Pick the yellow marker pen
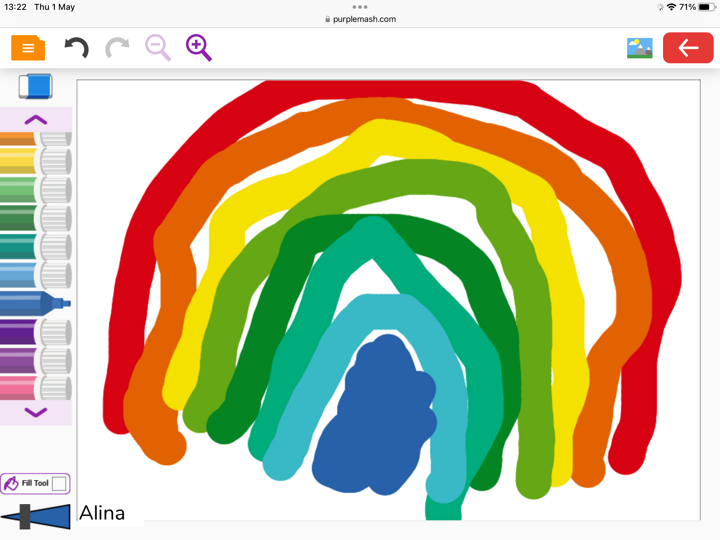The image size is (720, 540). coord(36,161)
